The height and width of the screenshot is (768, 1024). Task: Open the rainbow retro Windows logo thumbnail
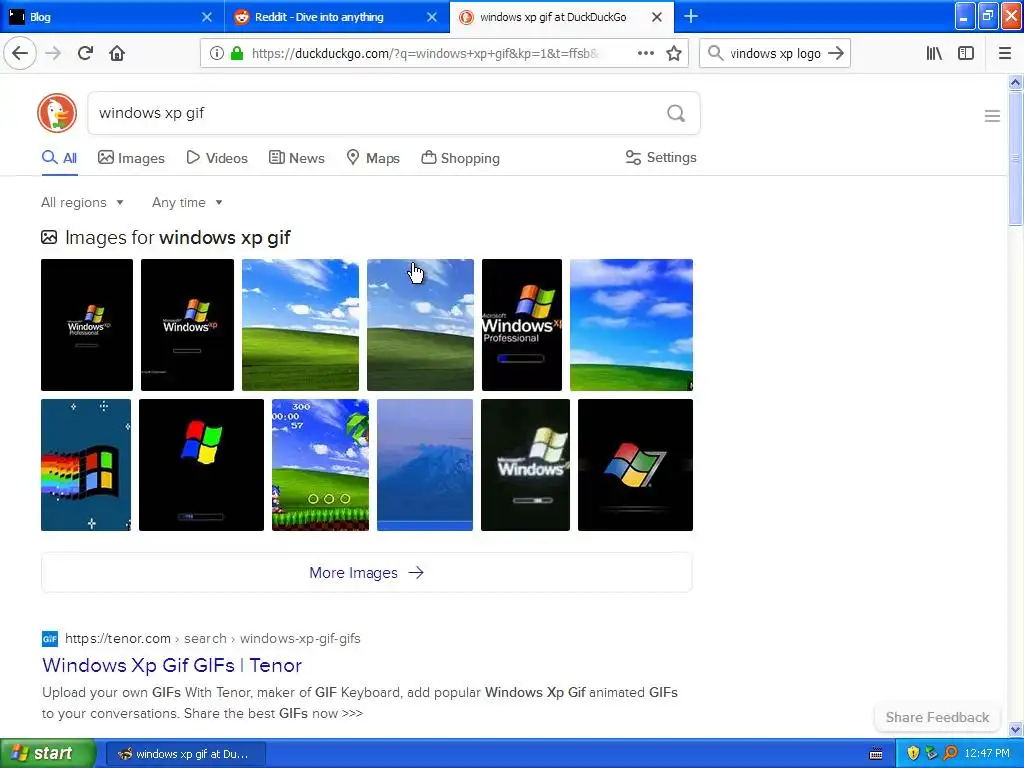coord(86,464)
